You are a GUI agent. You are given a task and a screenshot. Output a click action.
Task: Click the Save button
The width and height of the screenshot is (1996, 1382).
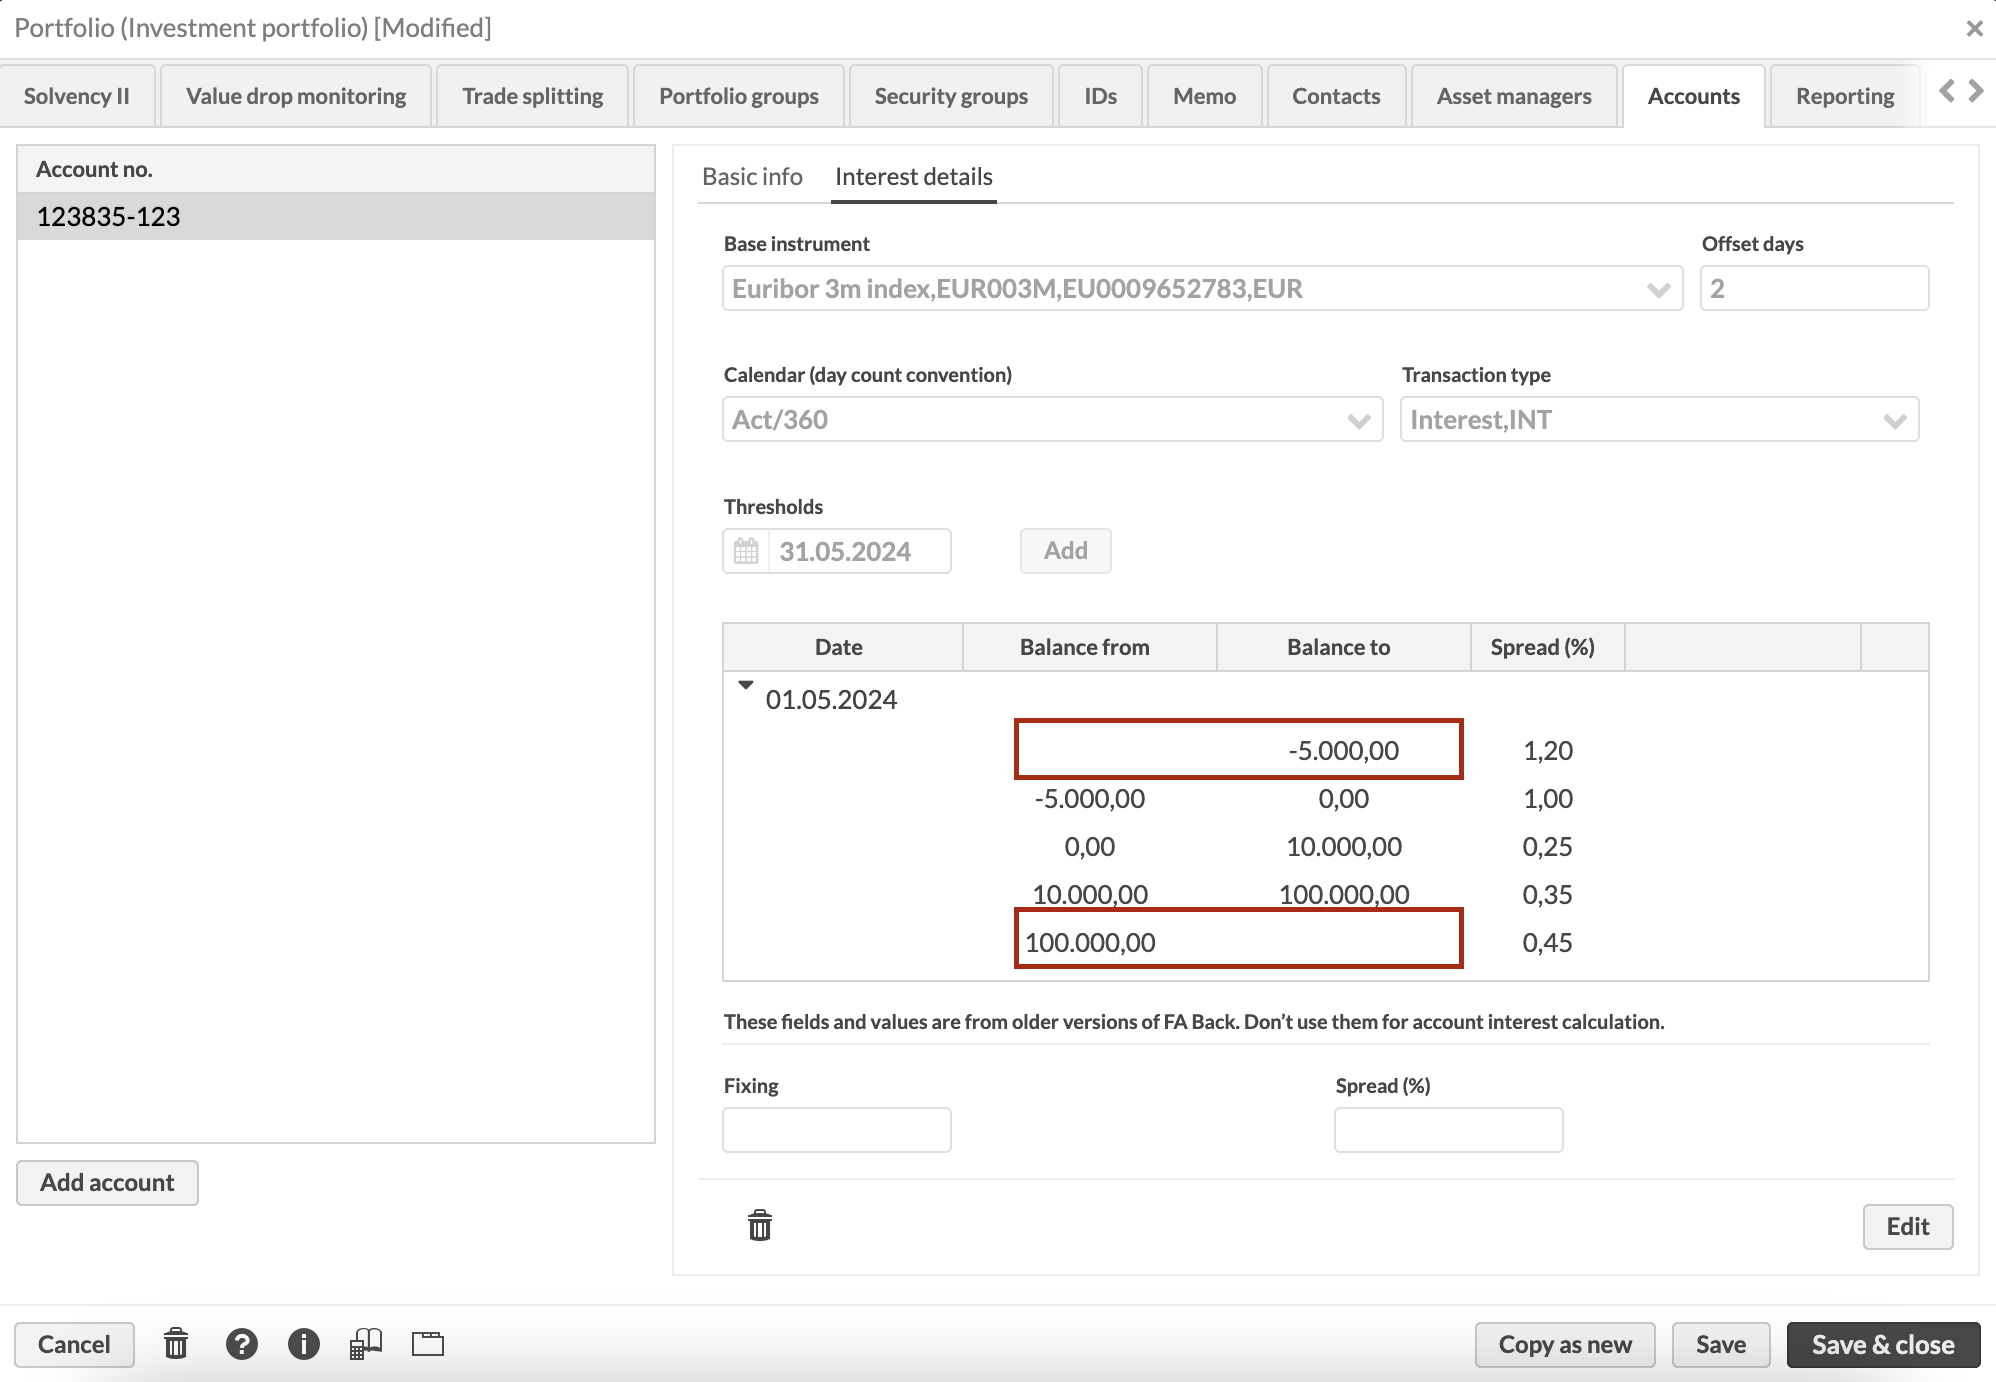1721,1345
